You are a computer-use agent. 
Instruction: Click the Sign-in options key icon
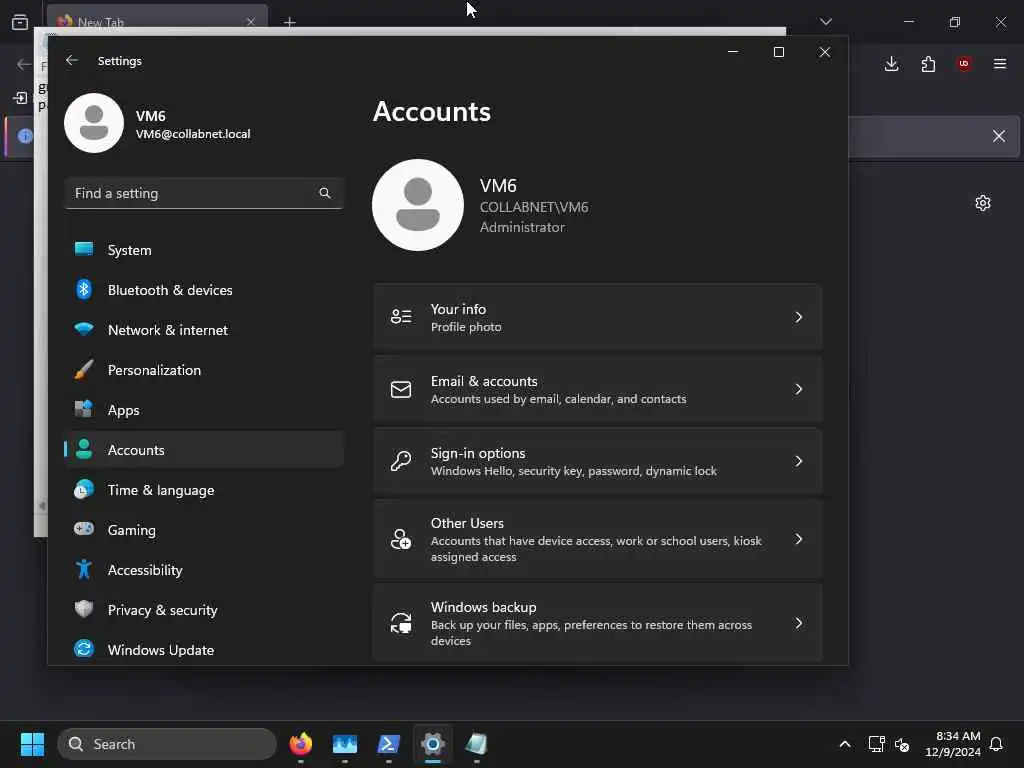tap(401, 461)
